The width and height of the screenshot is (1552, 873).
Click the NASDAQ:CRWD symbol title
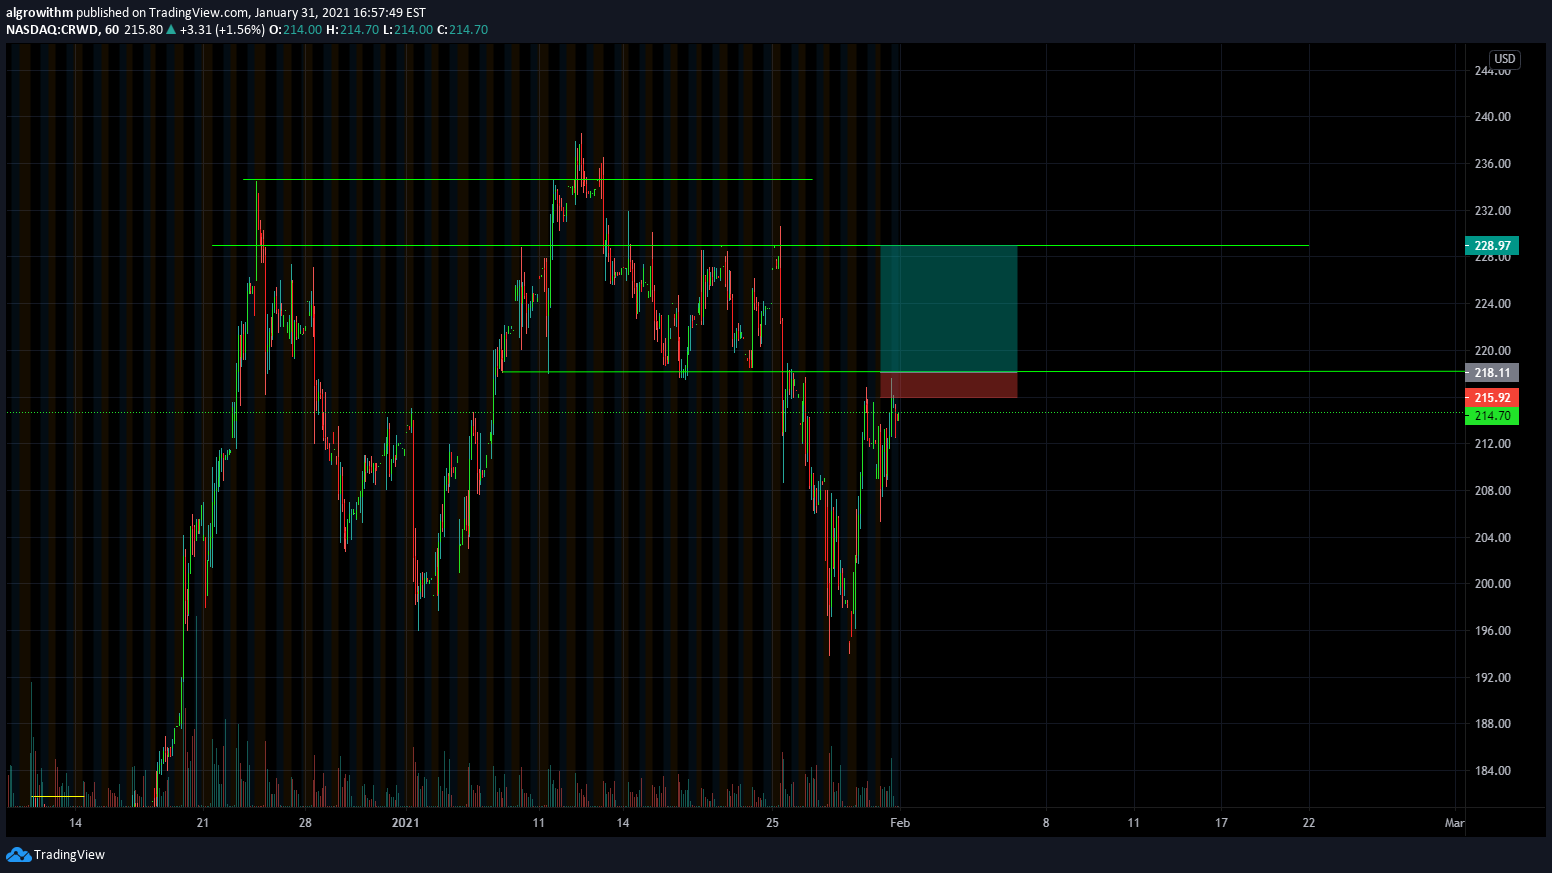click(x=52, y=29)
